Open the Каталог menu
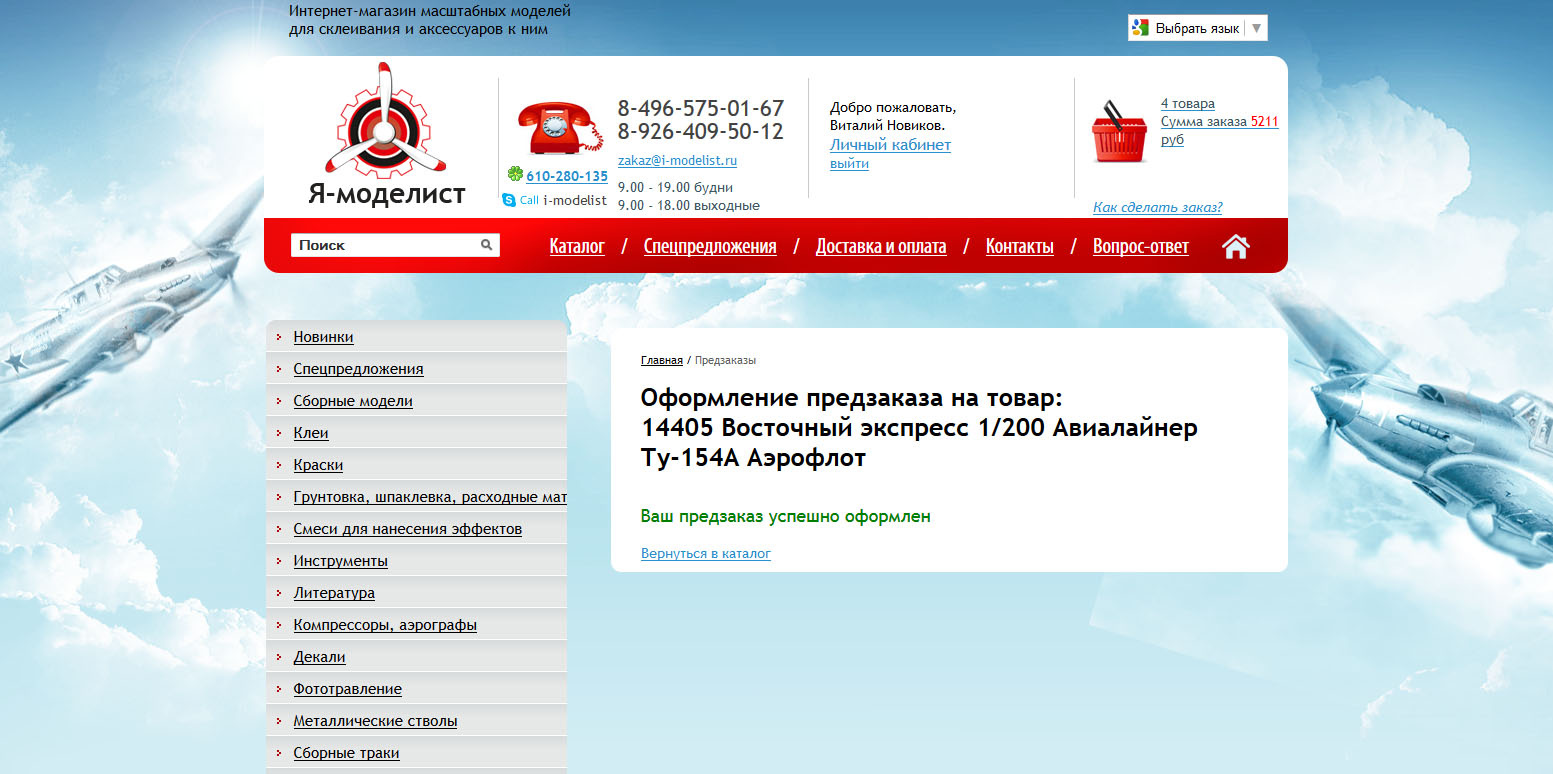The width and height of the screenshot is (1553, 774). [576, 245]
